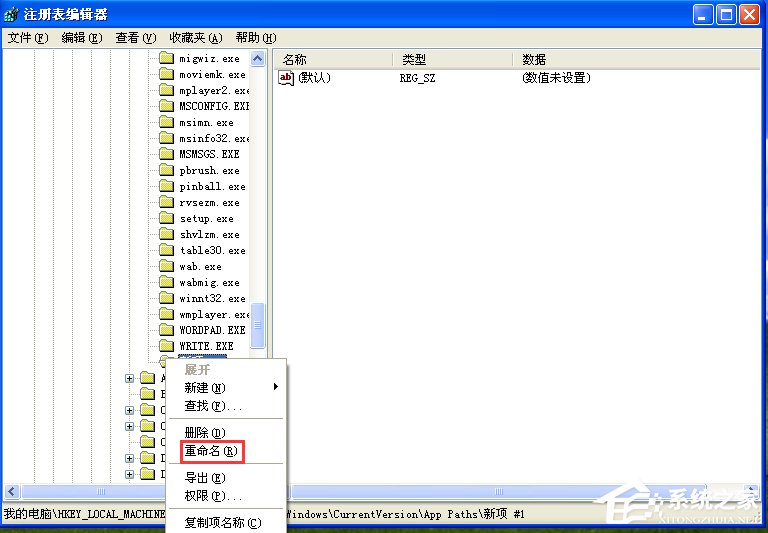Close the Registry Editor window
768x533 pixels.
[x=749, y=15]
